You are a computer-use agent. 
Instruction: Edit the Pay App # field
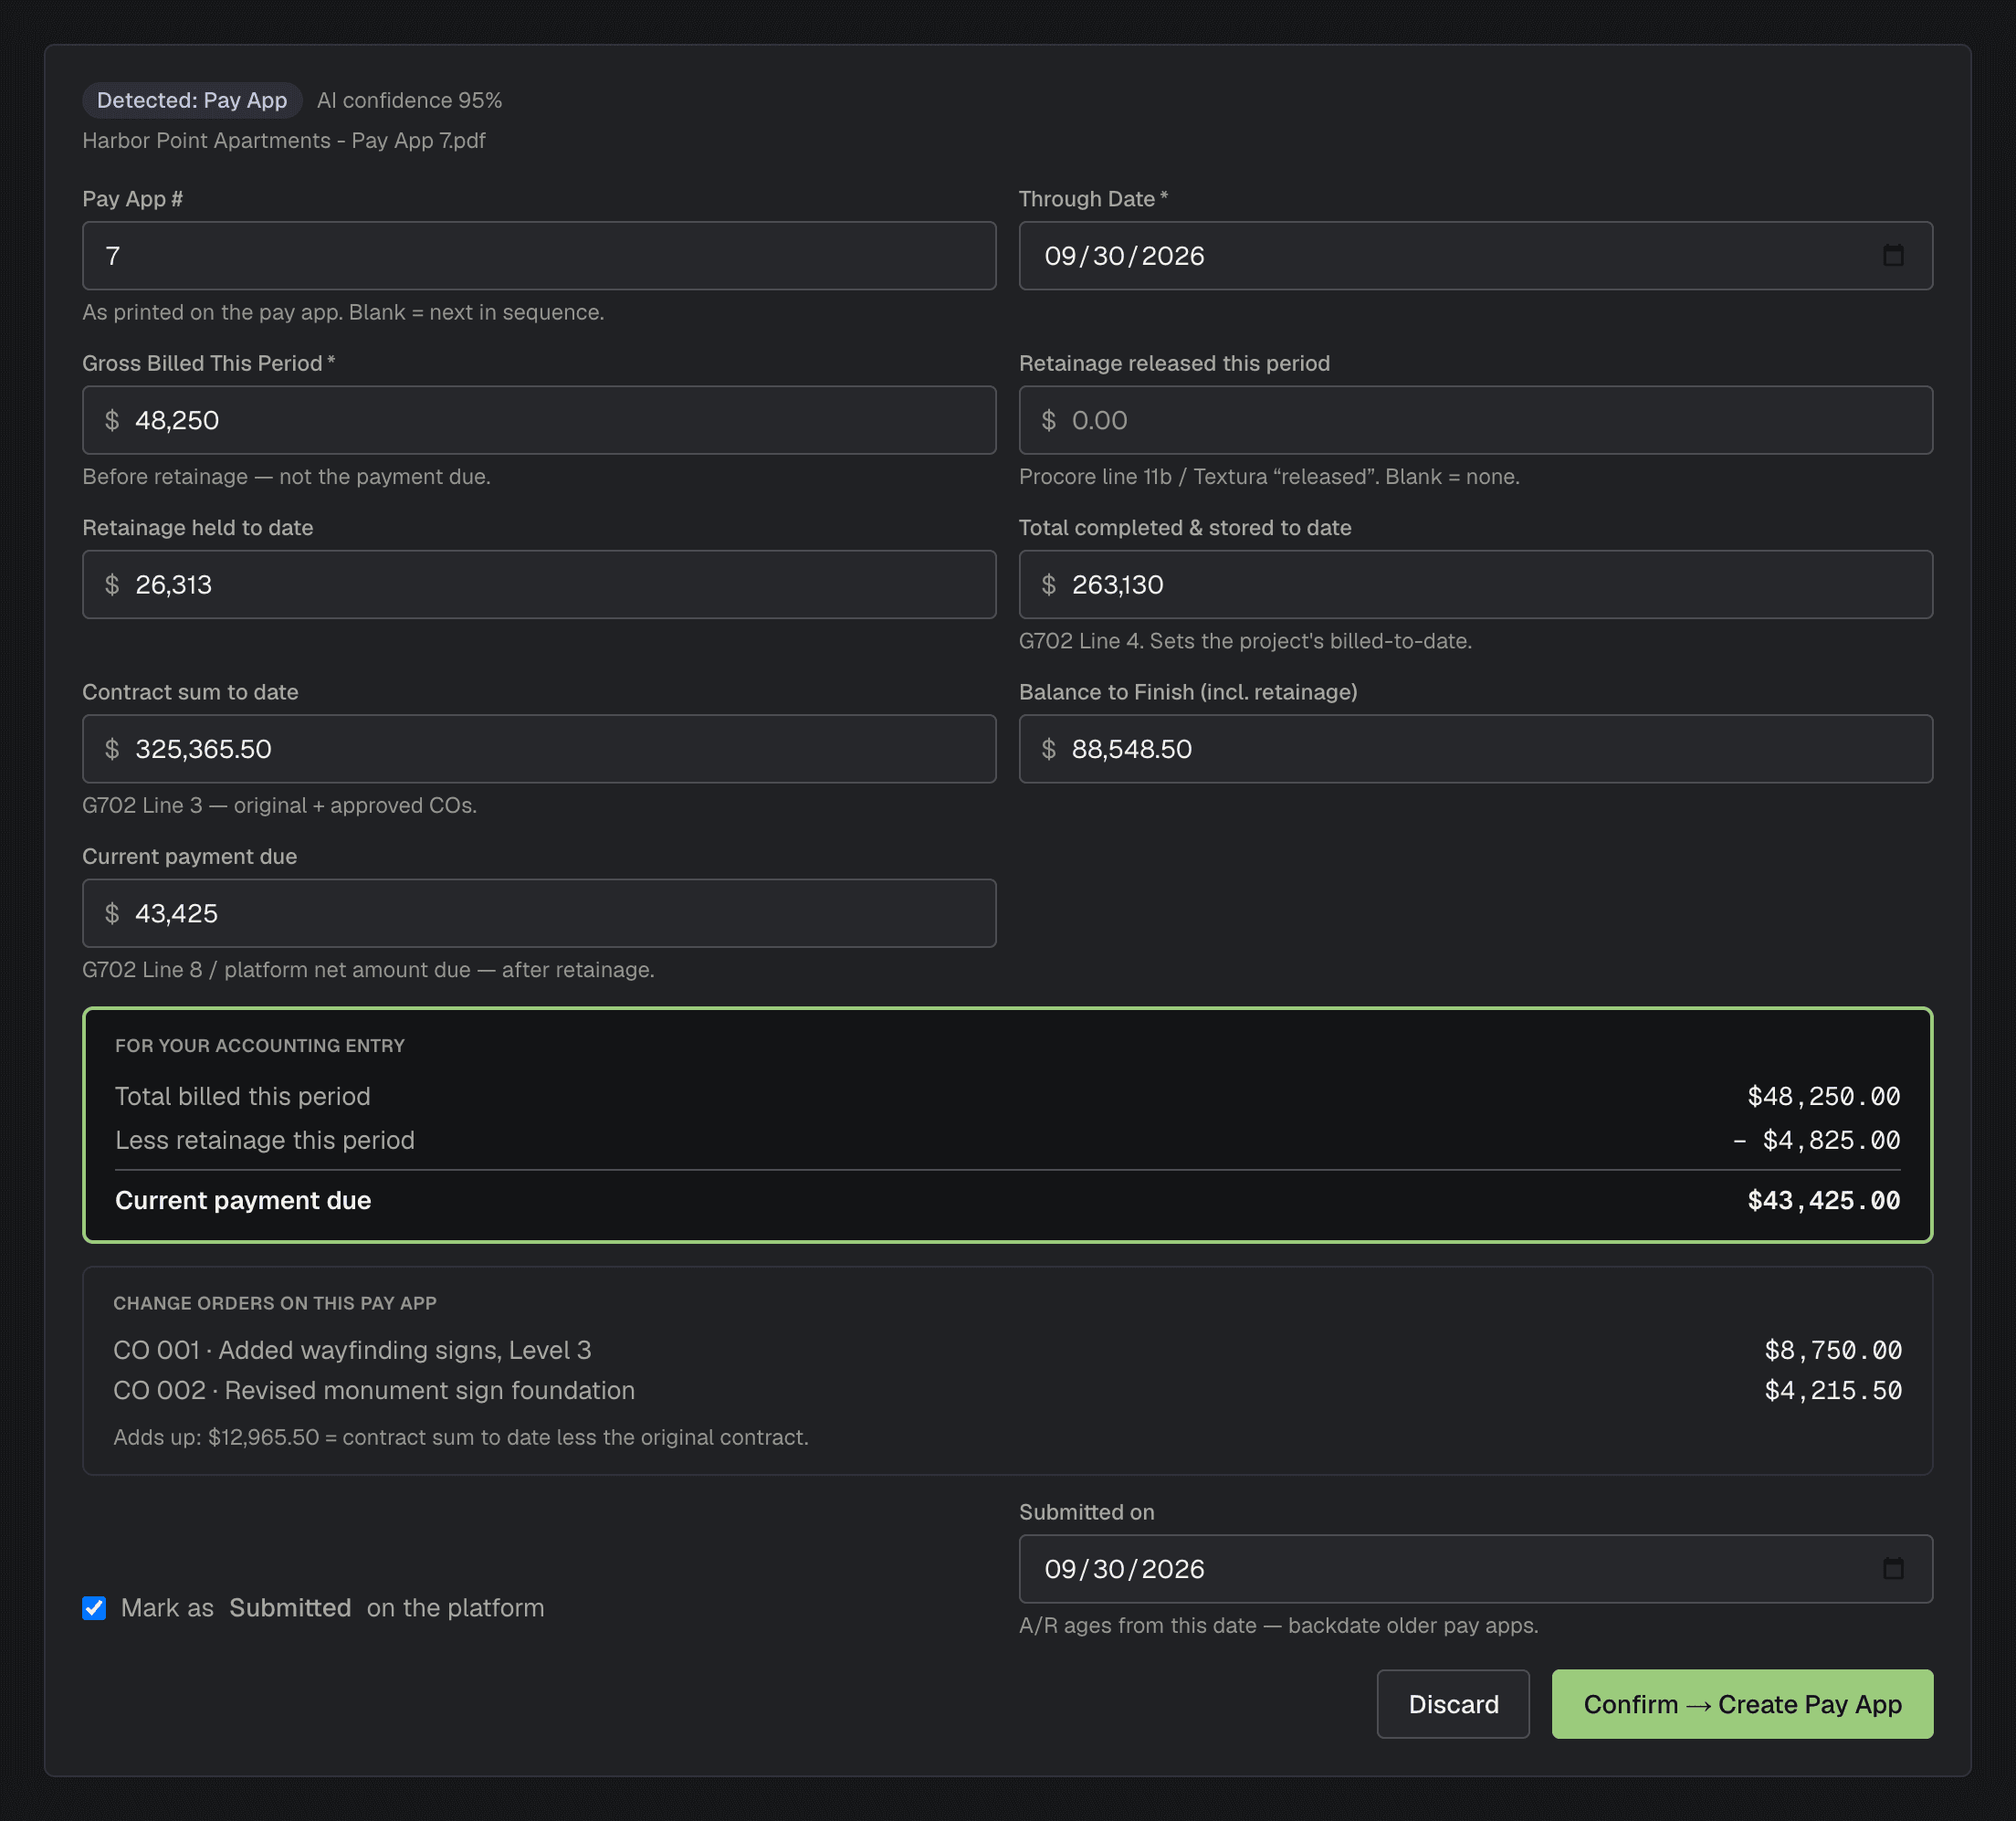[539, 255]
